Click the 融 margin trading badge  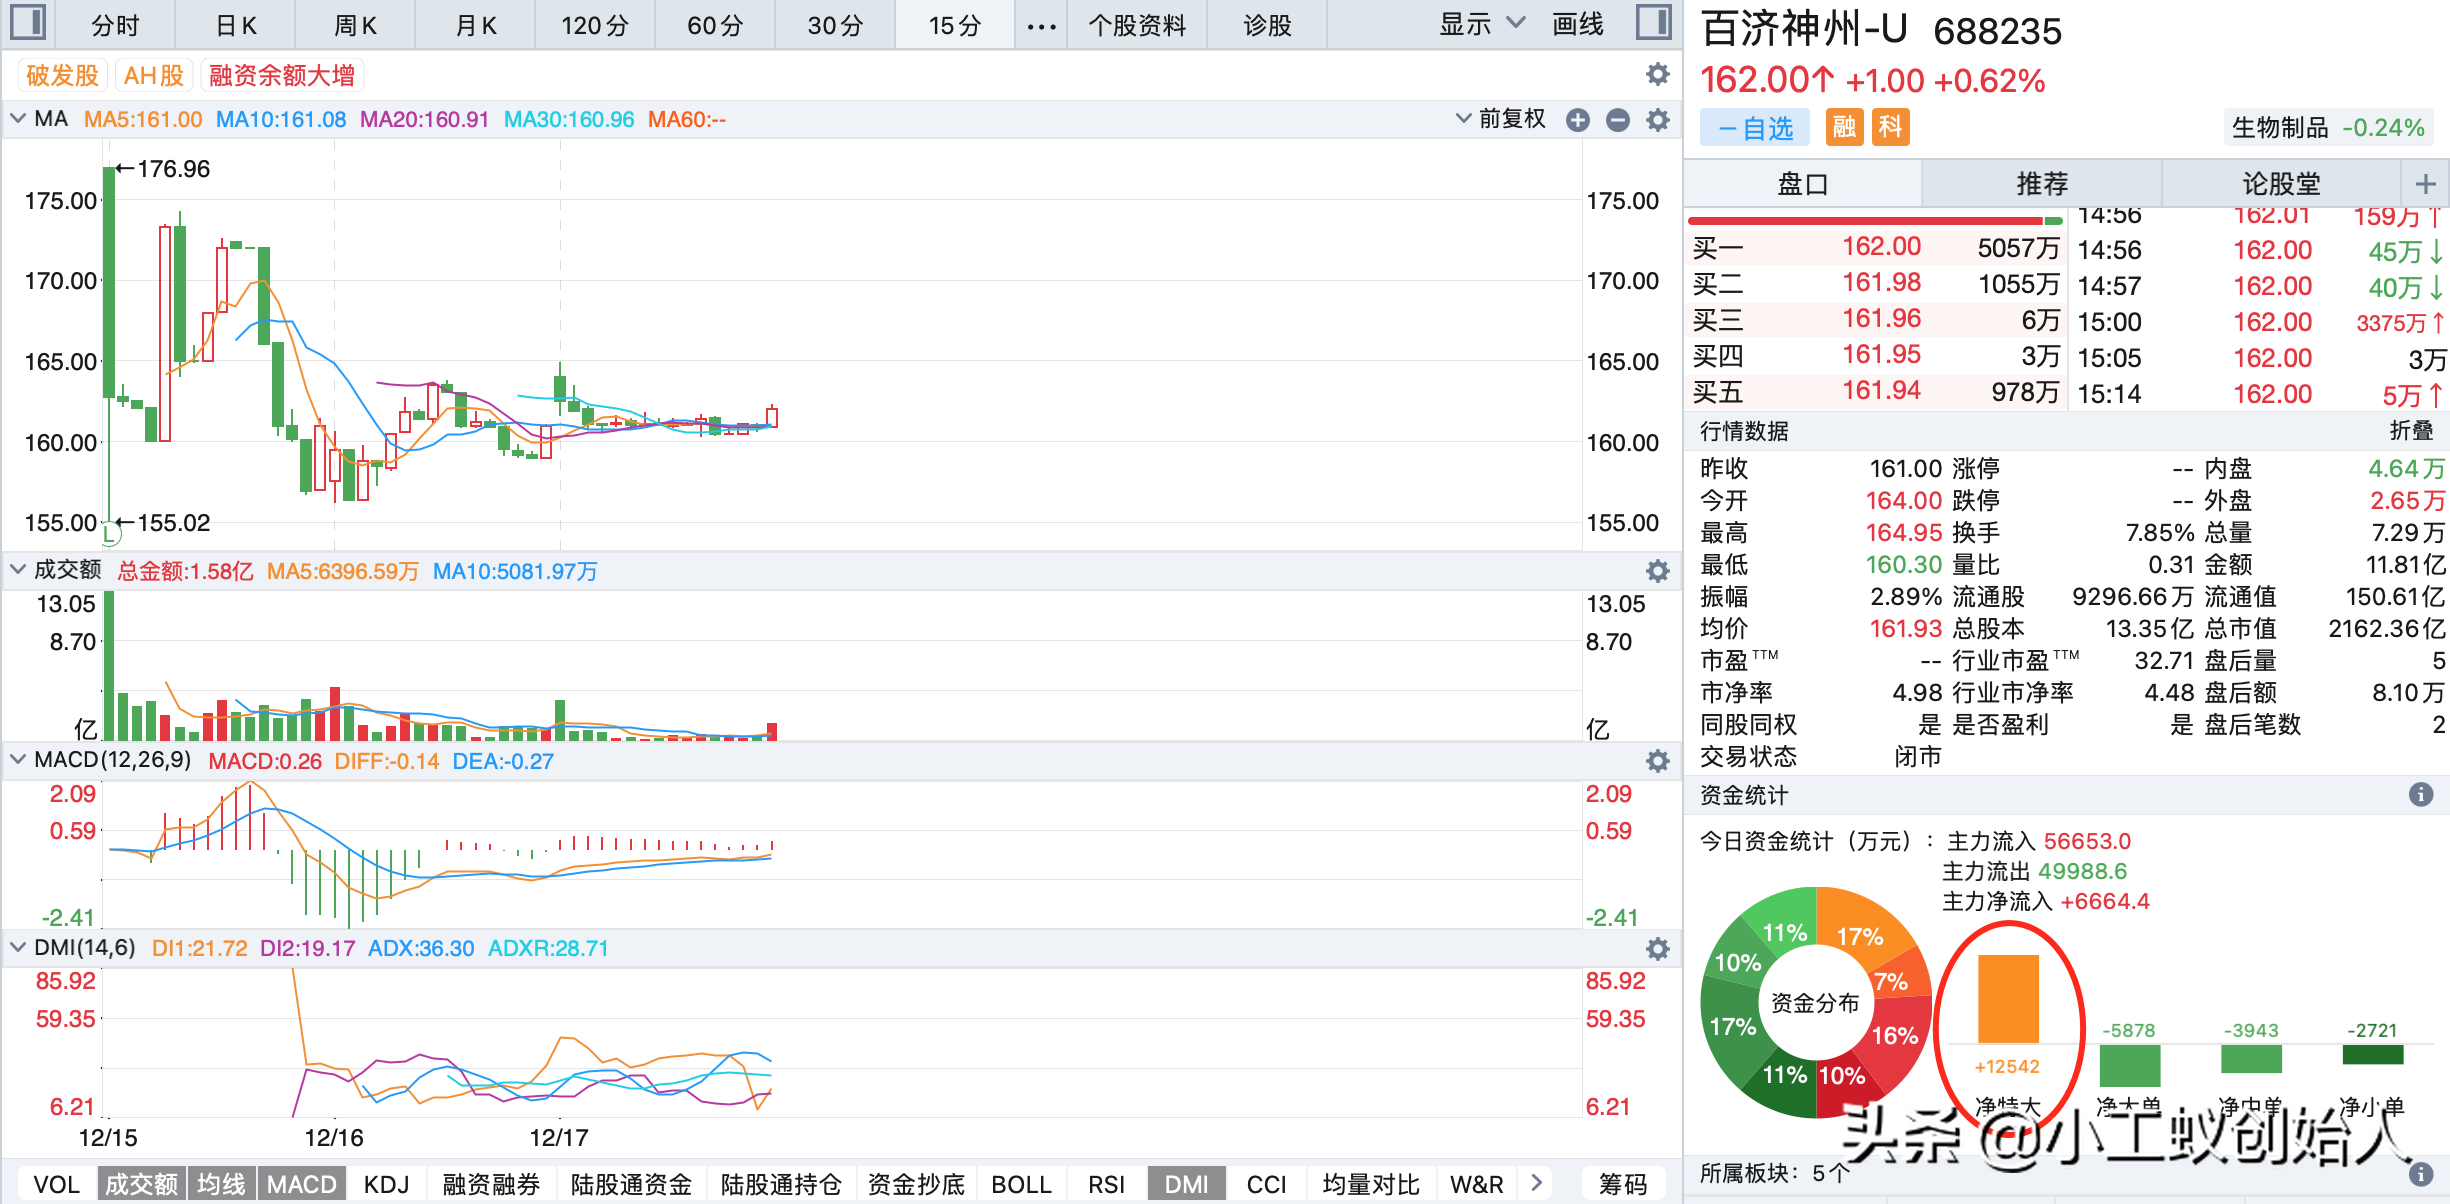(x=1844, y=127)
